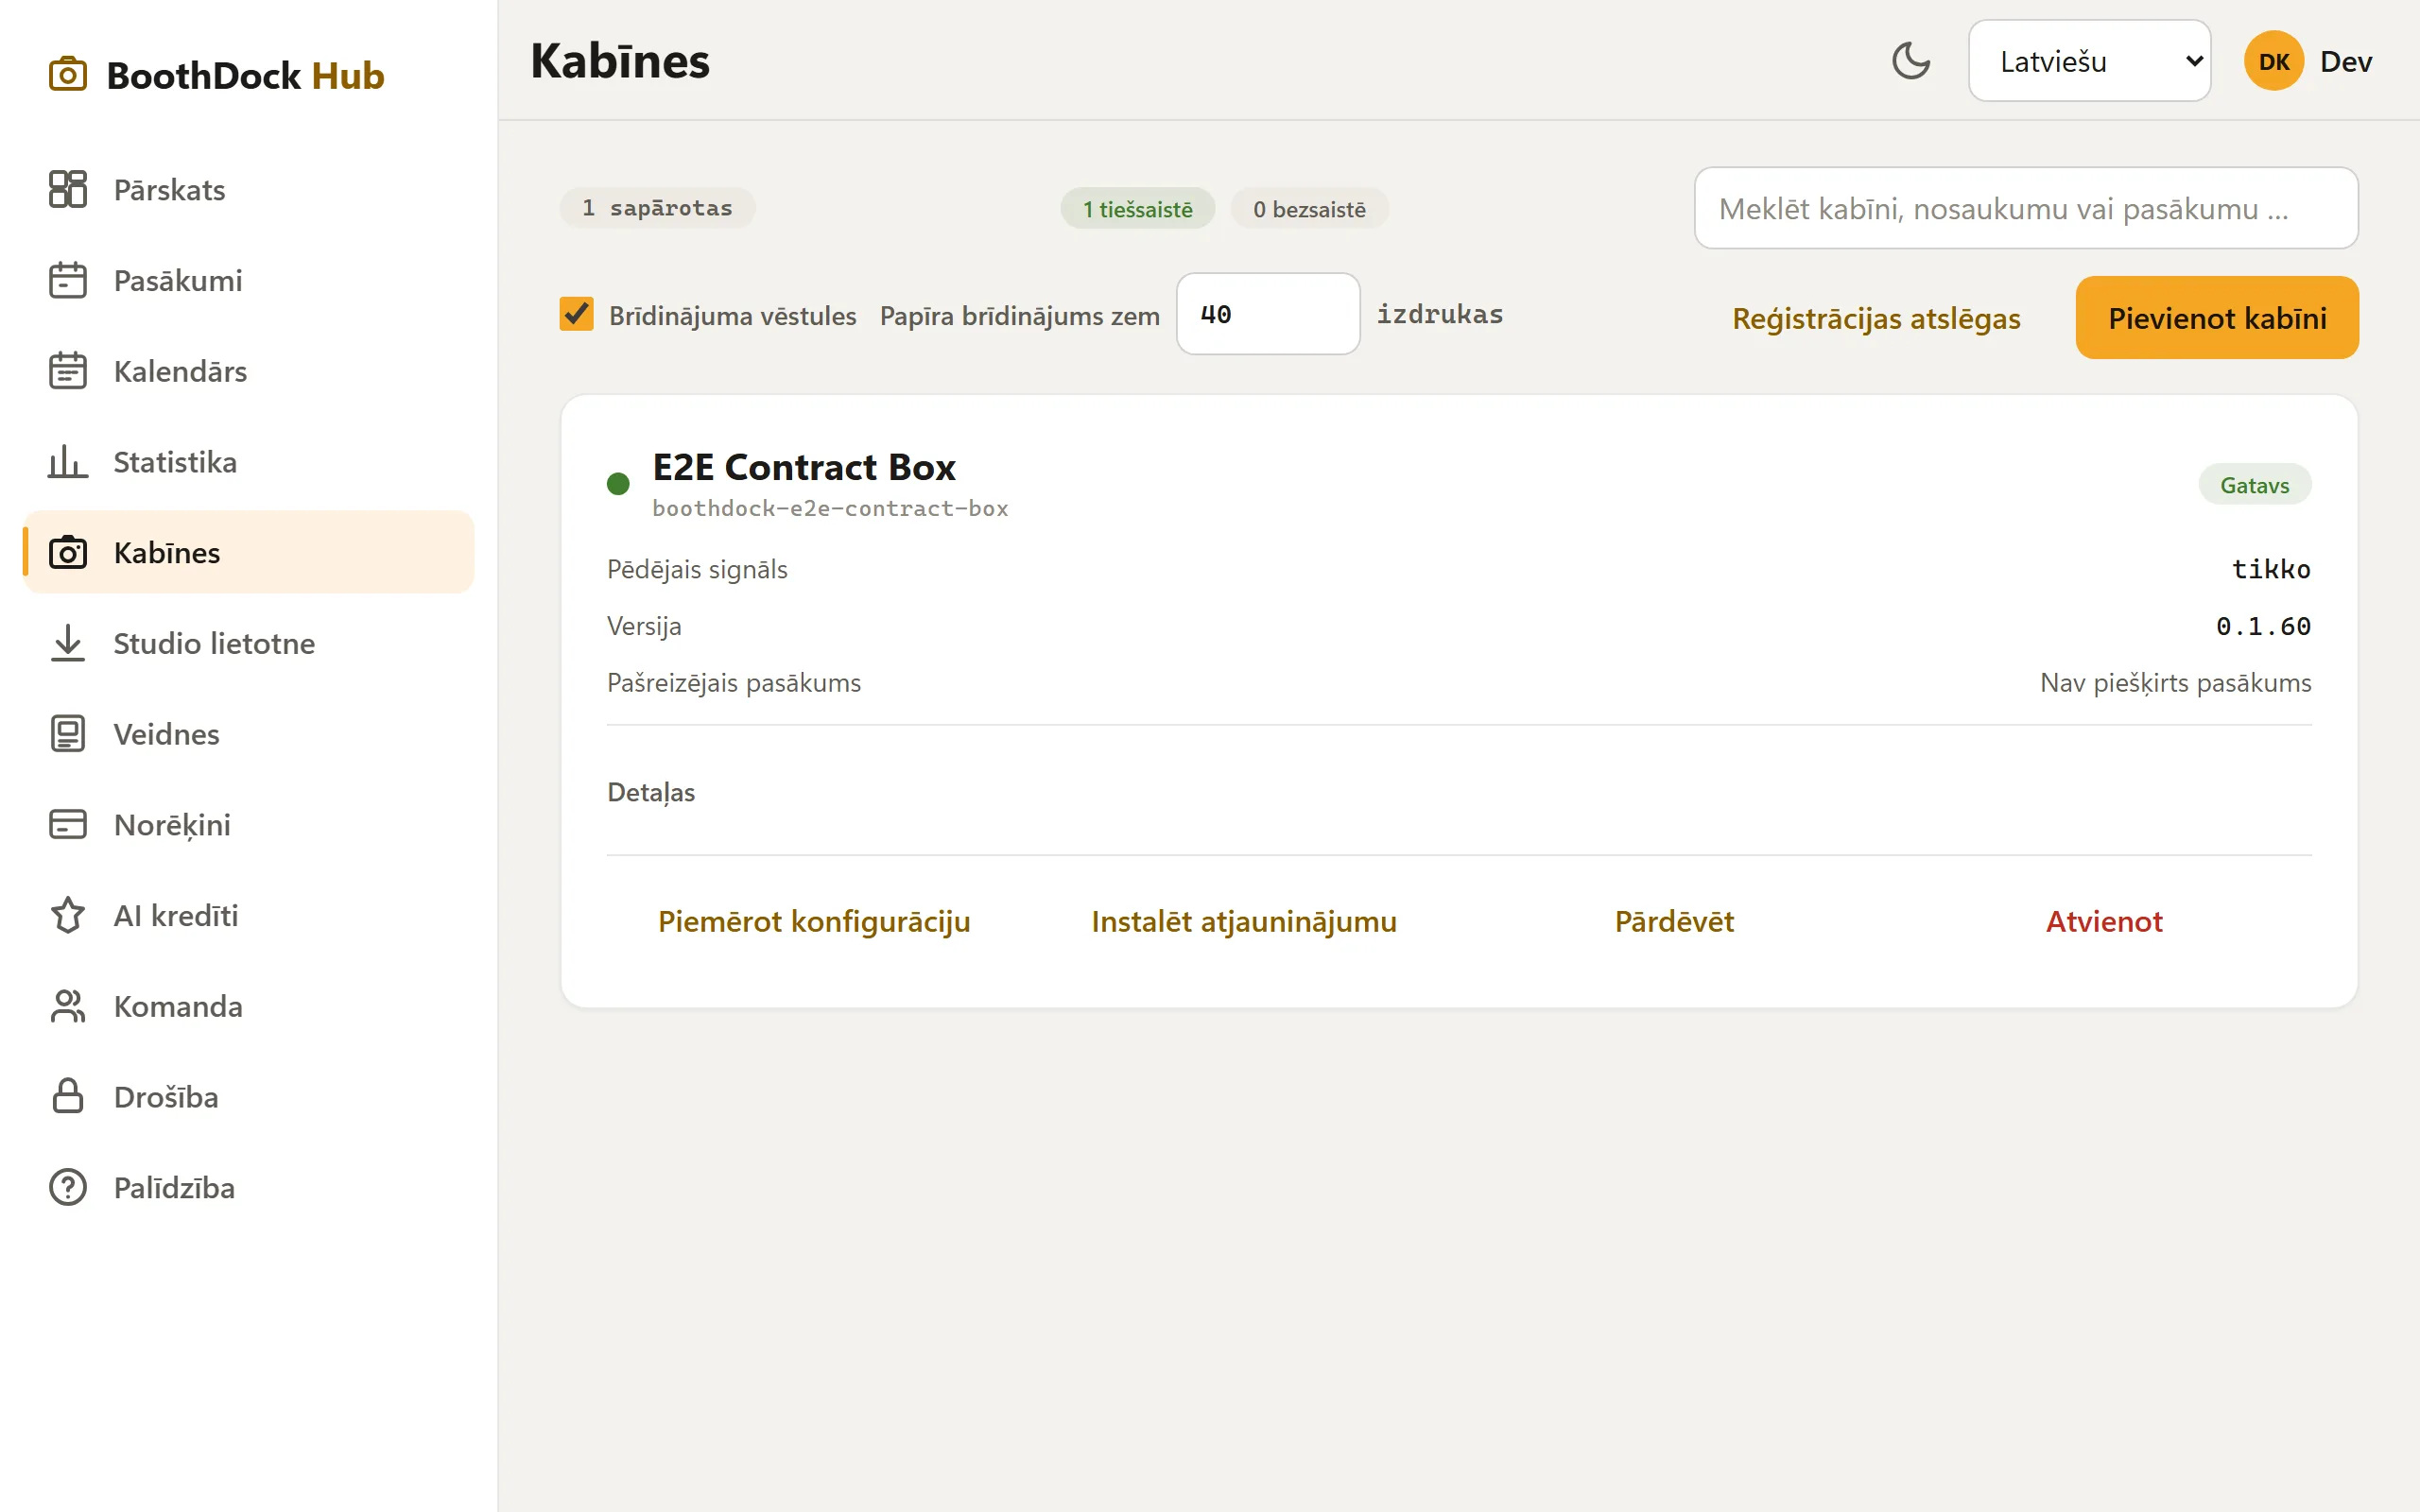
Task: Open Palīdzība help icon
Action: [x=68, y=1187]
